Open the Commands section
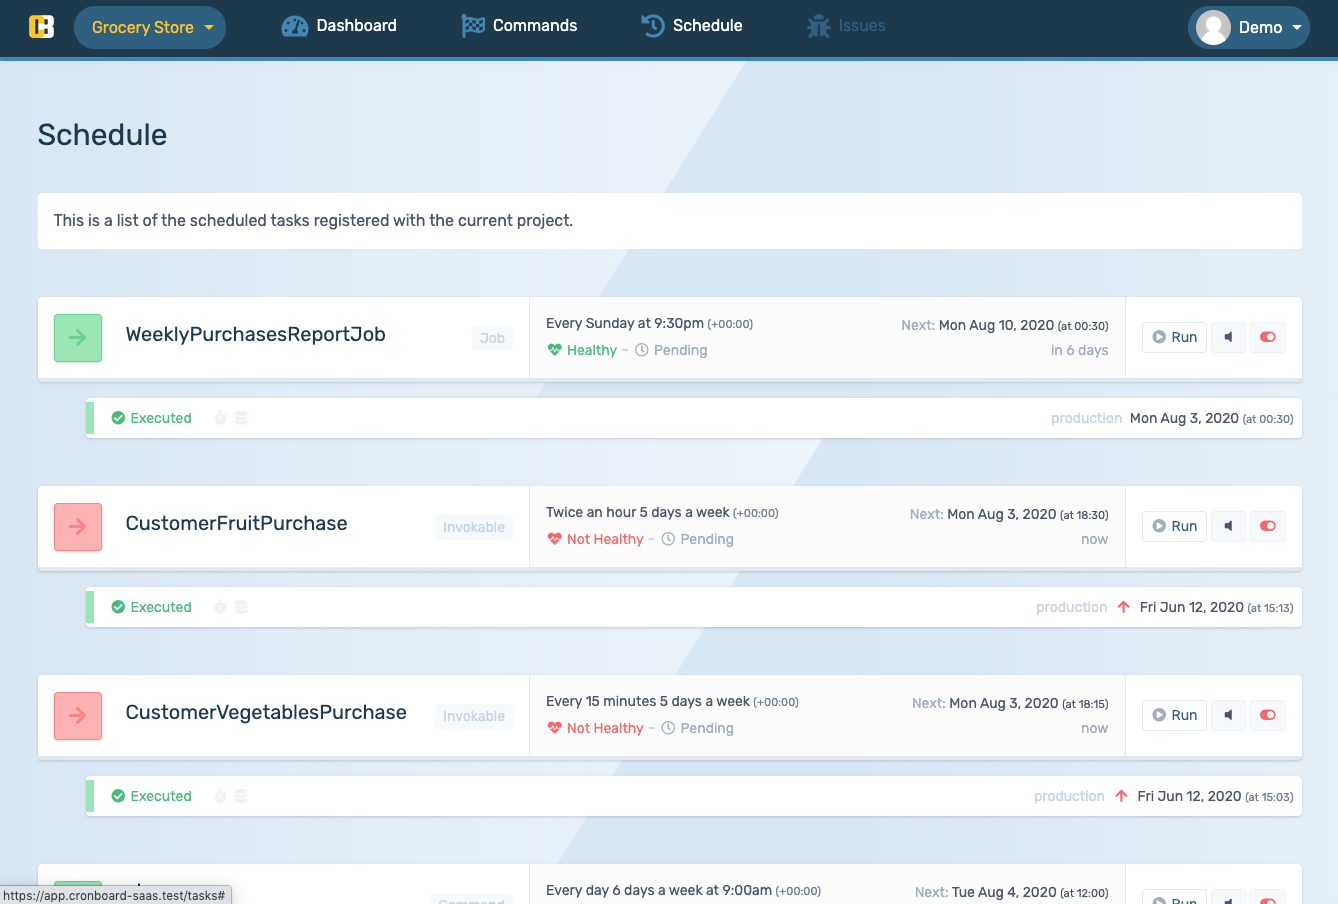Image resolution: width=1338 pixels, height=904 pixels. coord(519,26)
